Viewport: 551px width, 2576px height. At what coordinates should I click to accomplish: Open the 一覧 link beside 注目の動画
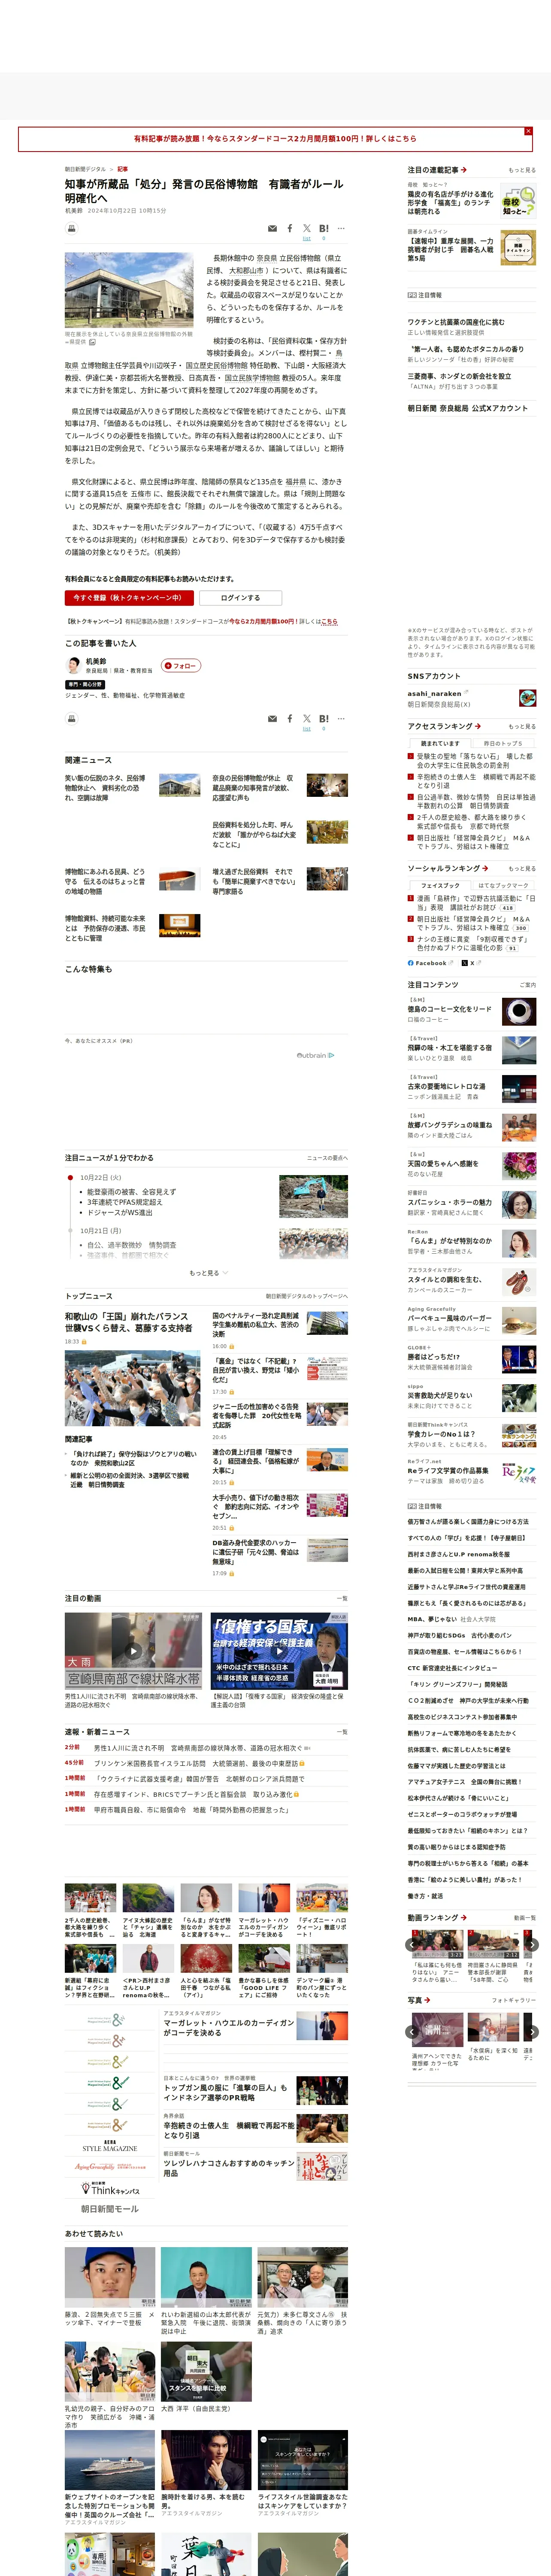343,1599
